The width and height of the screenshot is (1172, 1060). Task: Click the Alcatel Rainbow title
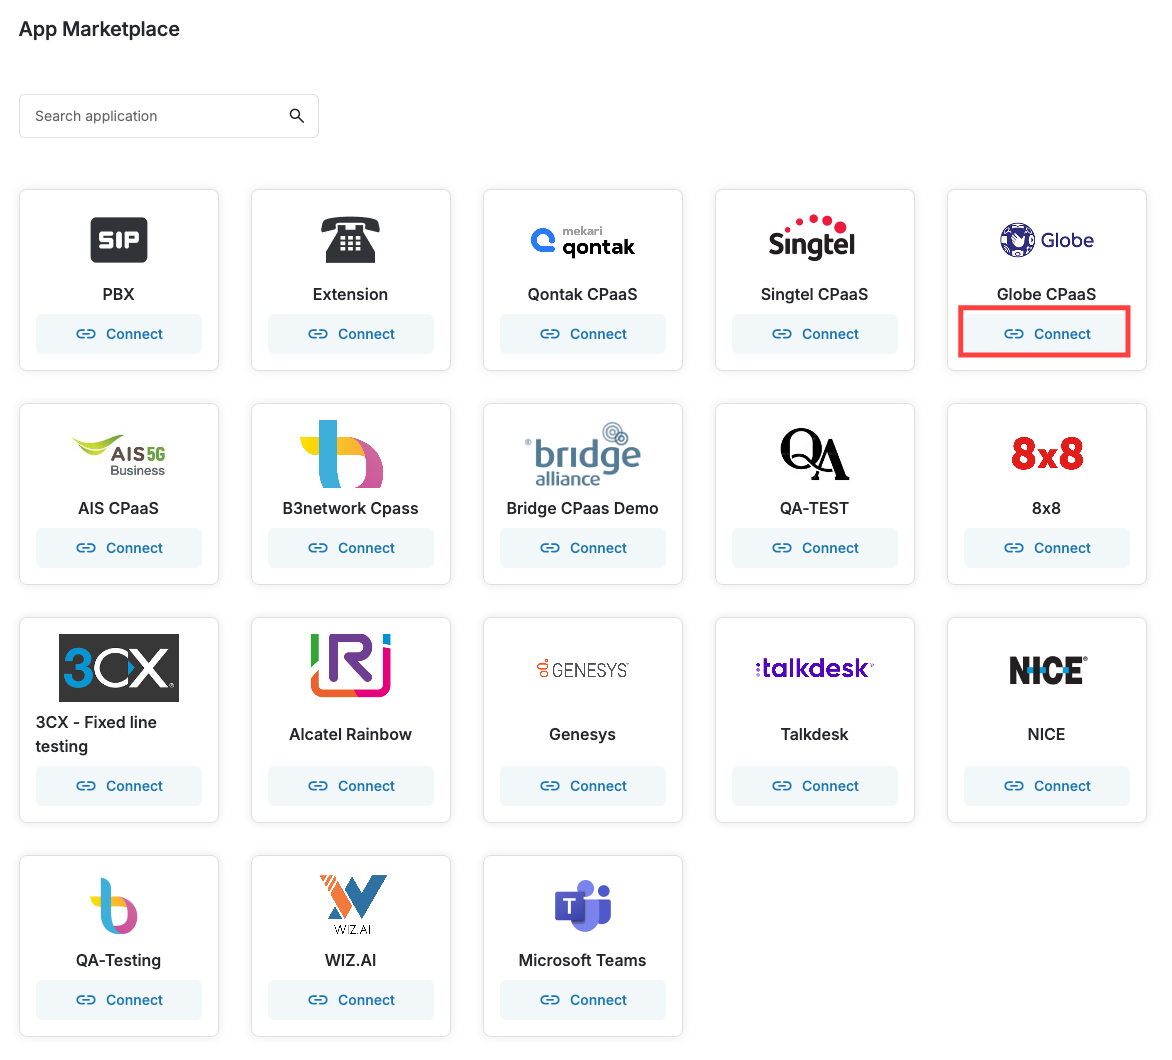pos(351,734)
